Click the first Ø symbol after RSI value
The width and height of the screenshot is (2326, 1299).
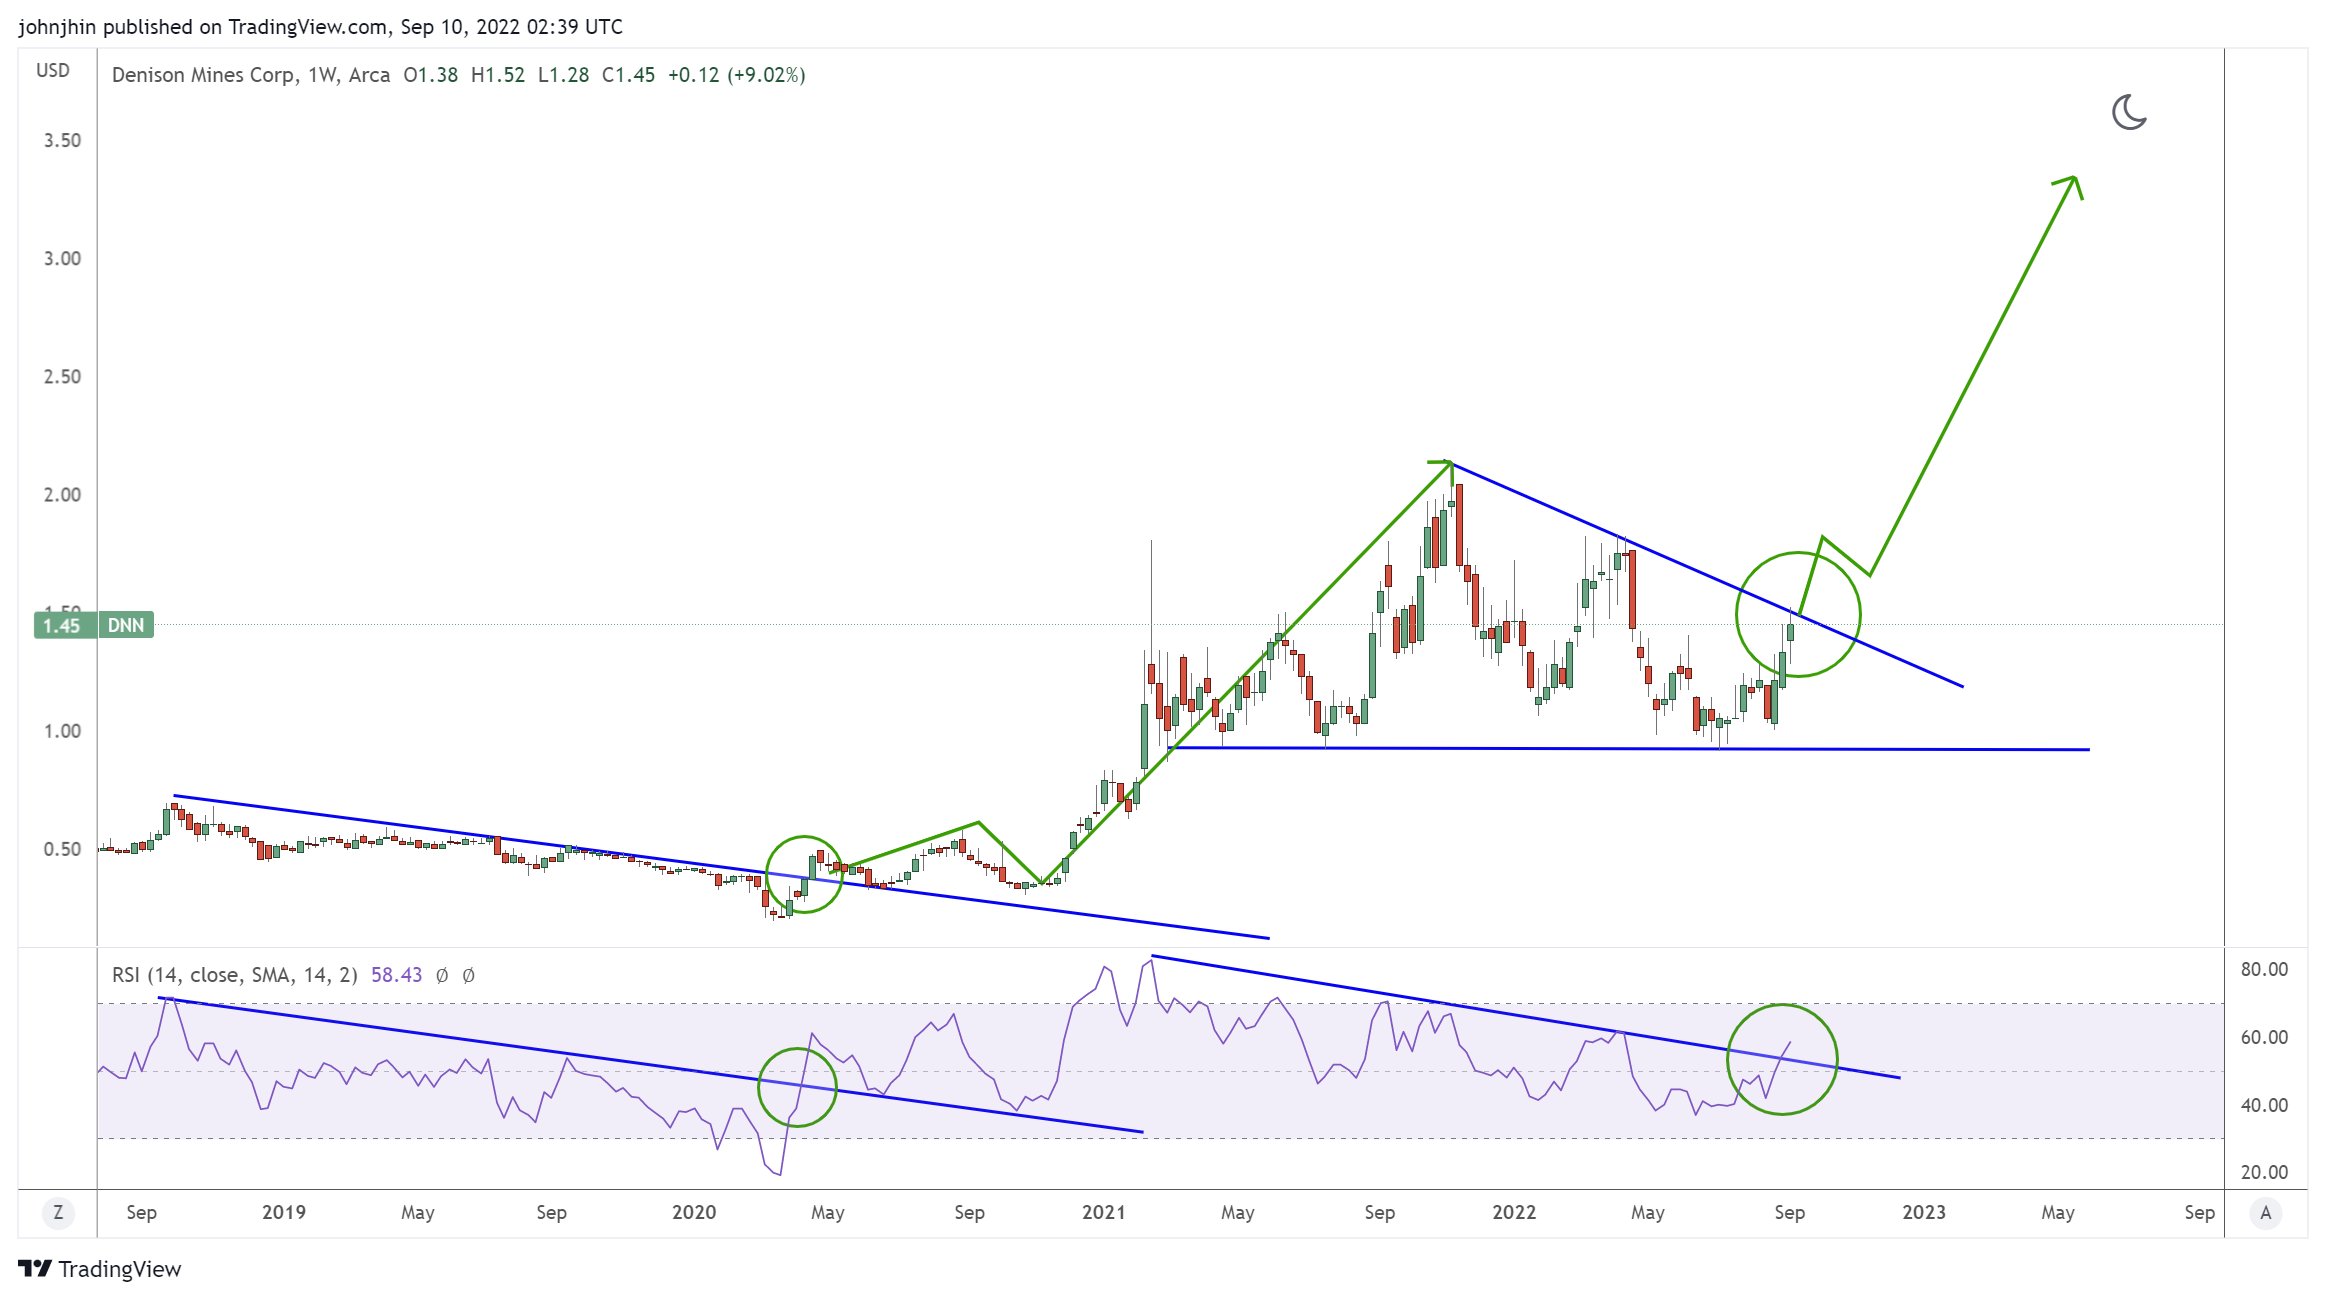point(442,975)
